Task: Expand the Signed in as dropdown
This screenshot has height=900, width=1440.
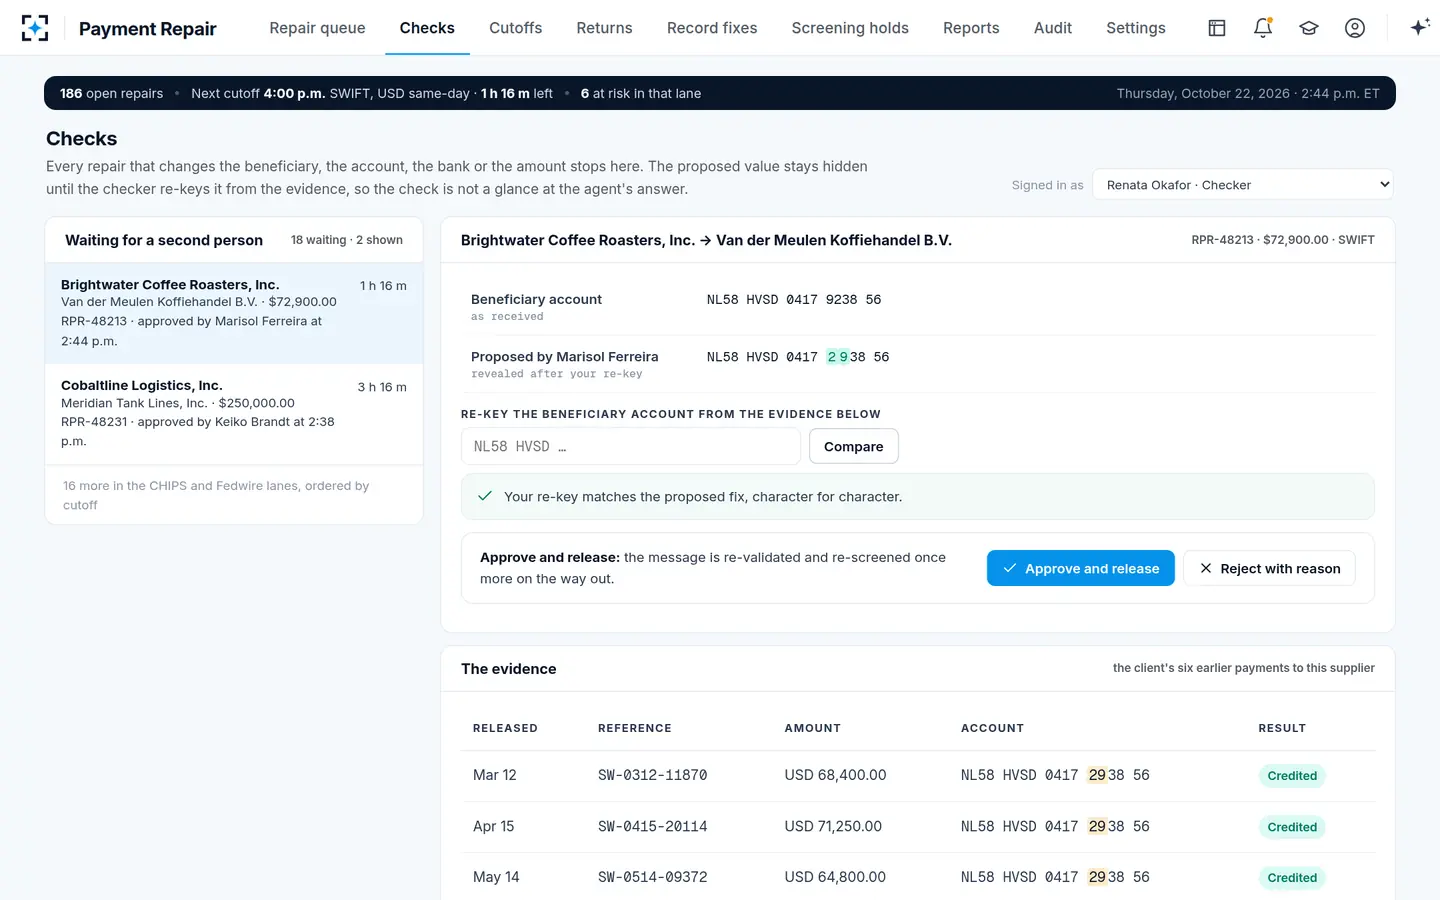Action: pyautogui.click(x=1243, y=185)
